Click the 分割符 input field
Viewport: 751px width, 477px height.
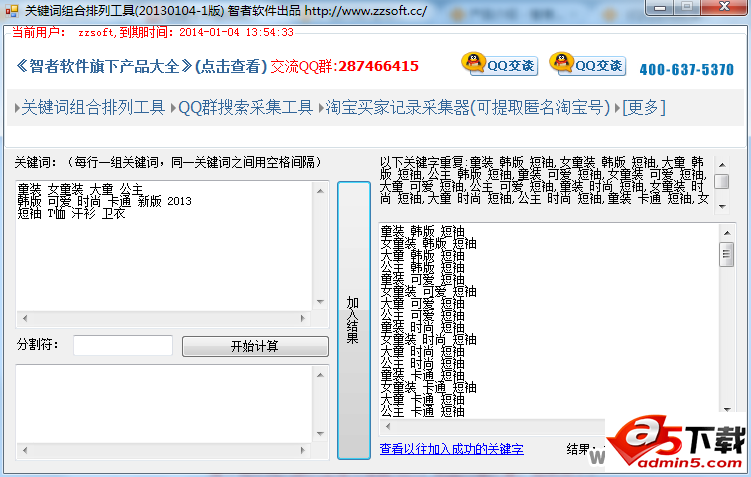[x=123, y=345]
